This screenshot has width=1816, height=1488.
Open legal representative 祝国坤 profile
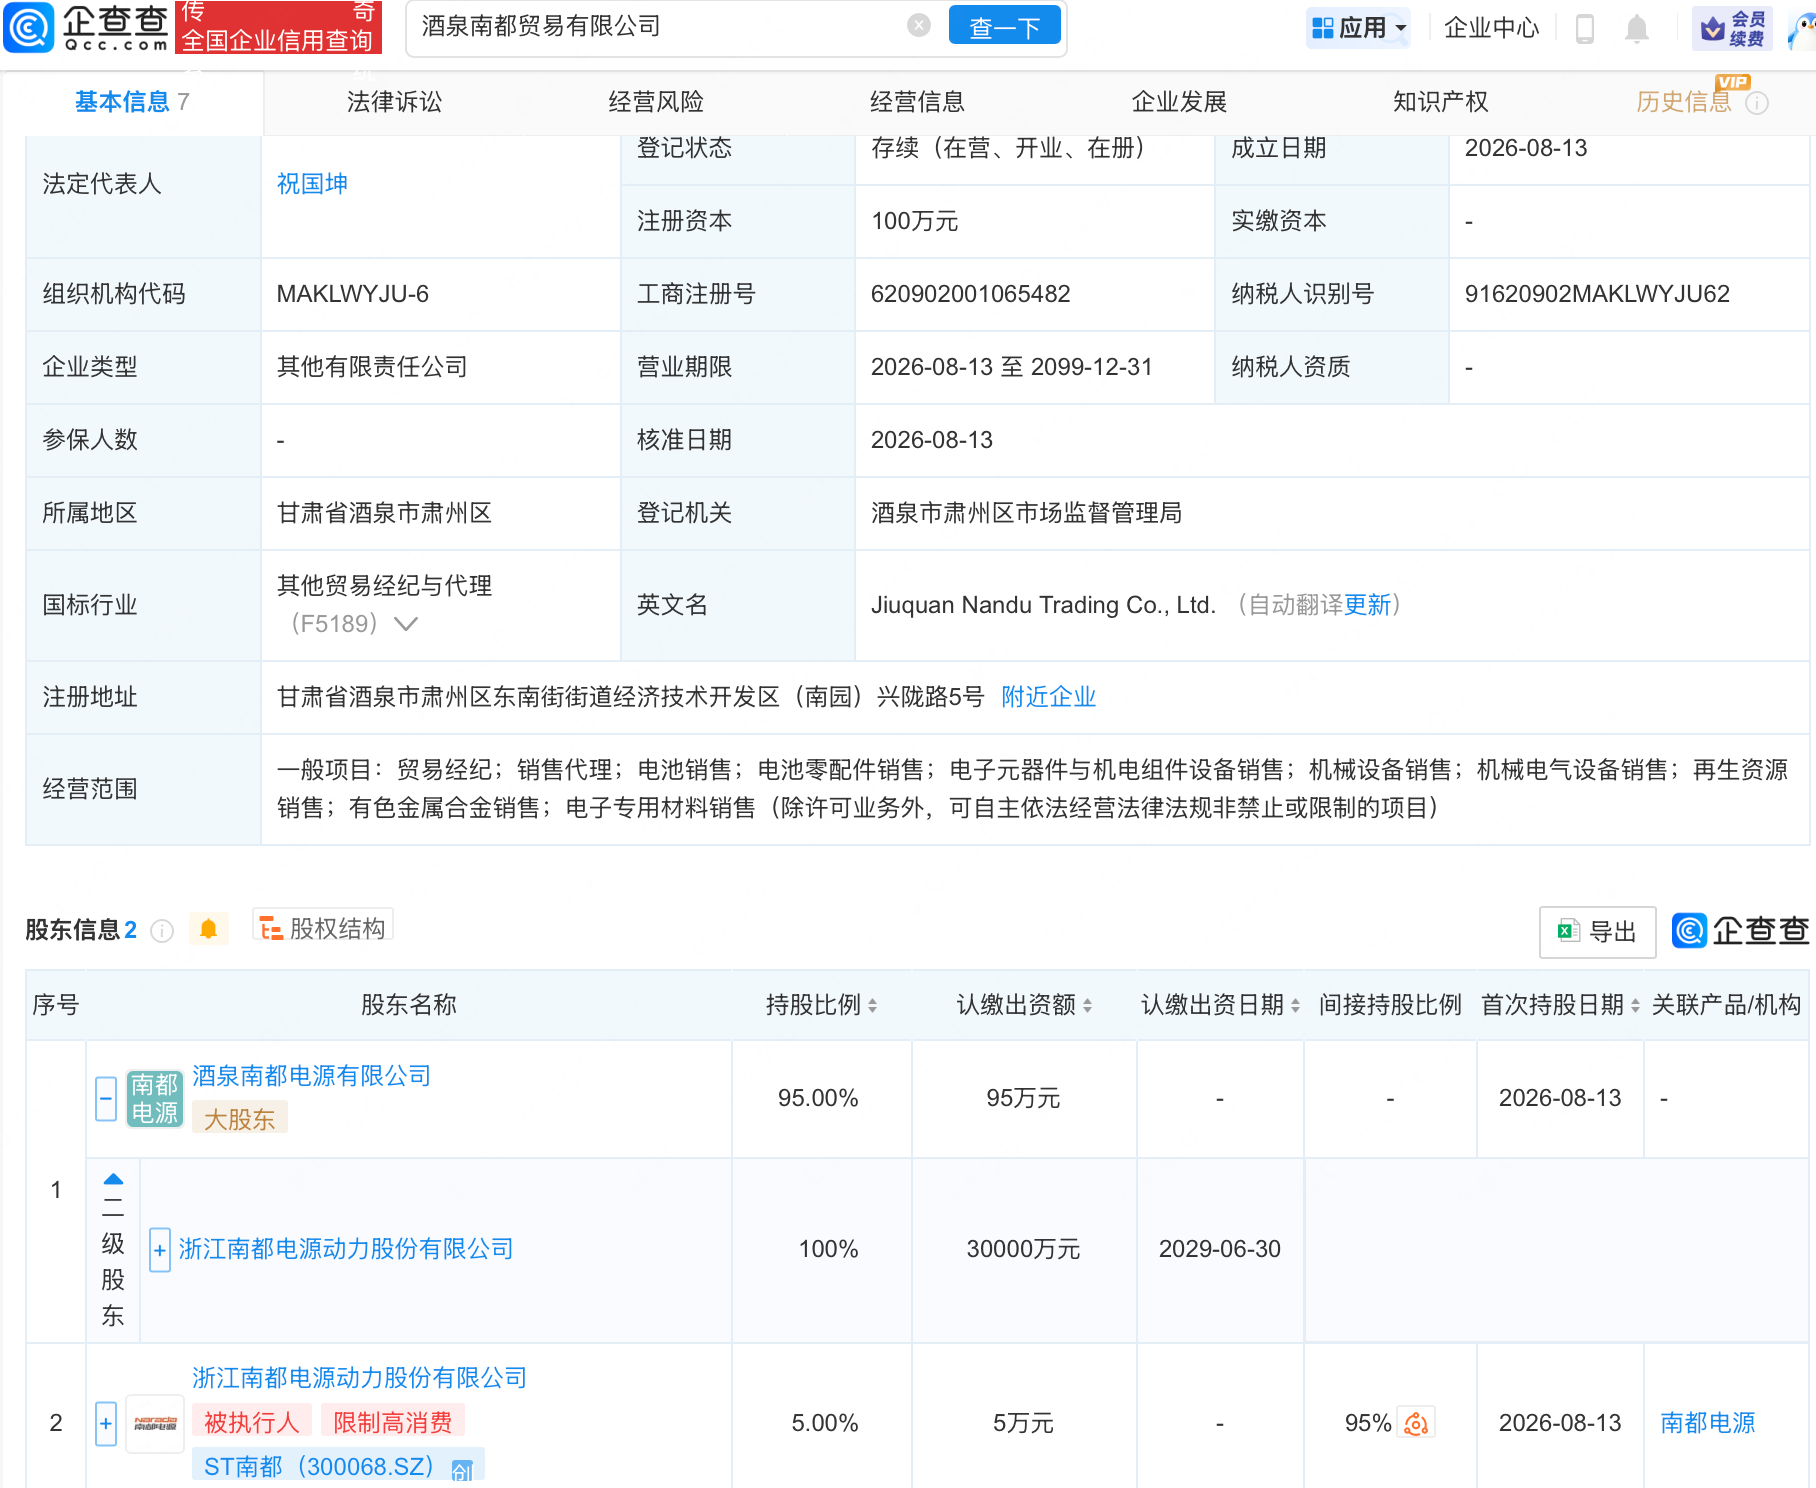click(312, 184)
